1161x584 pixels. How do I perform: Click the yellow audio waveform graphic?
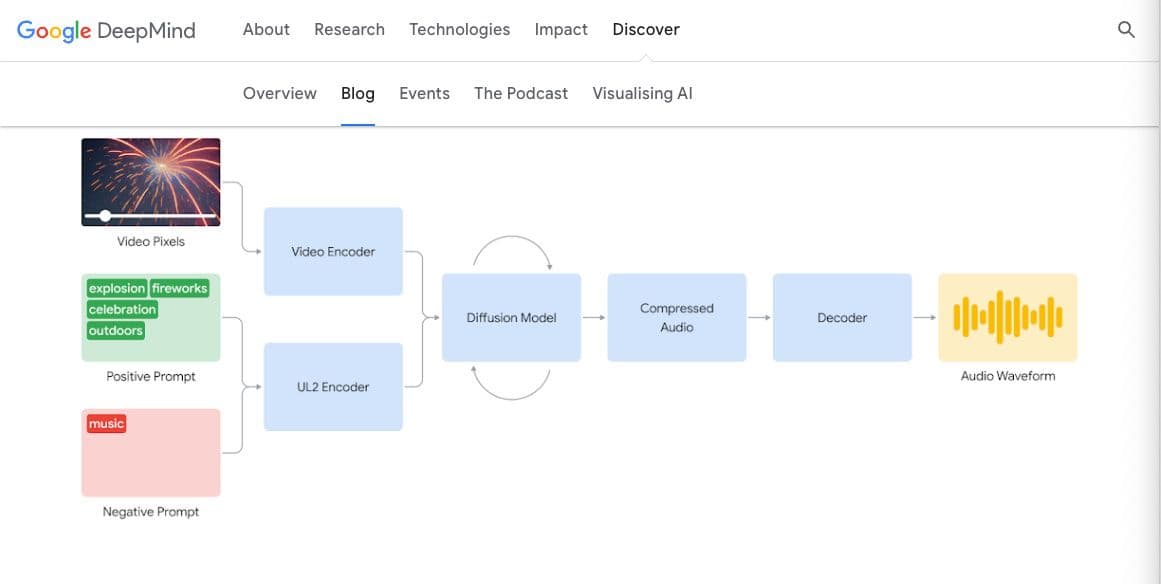pyautogui.click(x=1007, y=317)
